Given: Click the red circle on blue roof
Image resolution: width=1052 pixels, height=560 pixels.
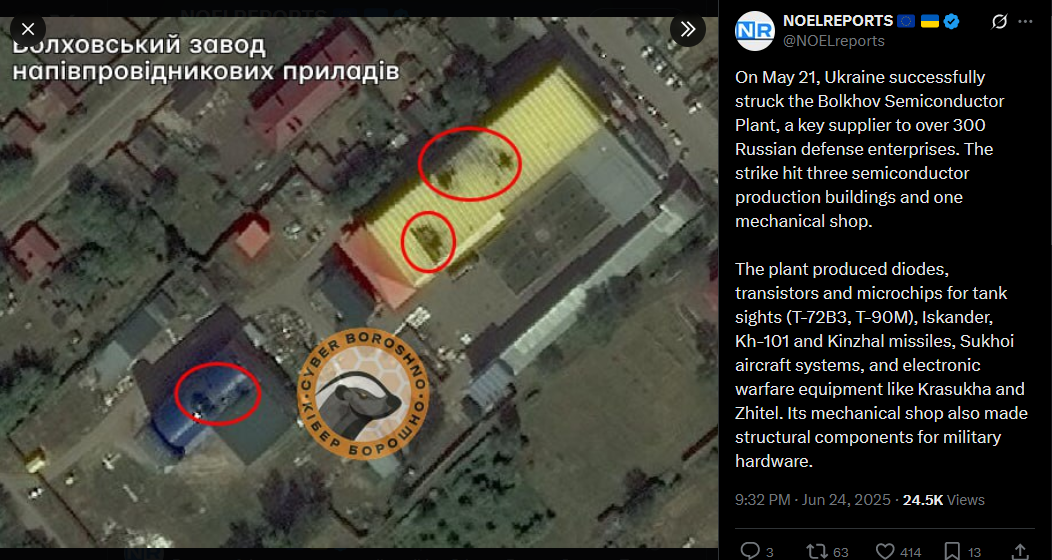Looking at the screenshot, I should point(217,394).
